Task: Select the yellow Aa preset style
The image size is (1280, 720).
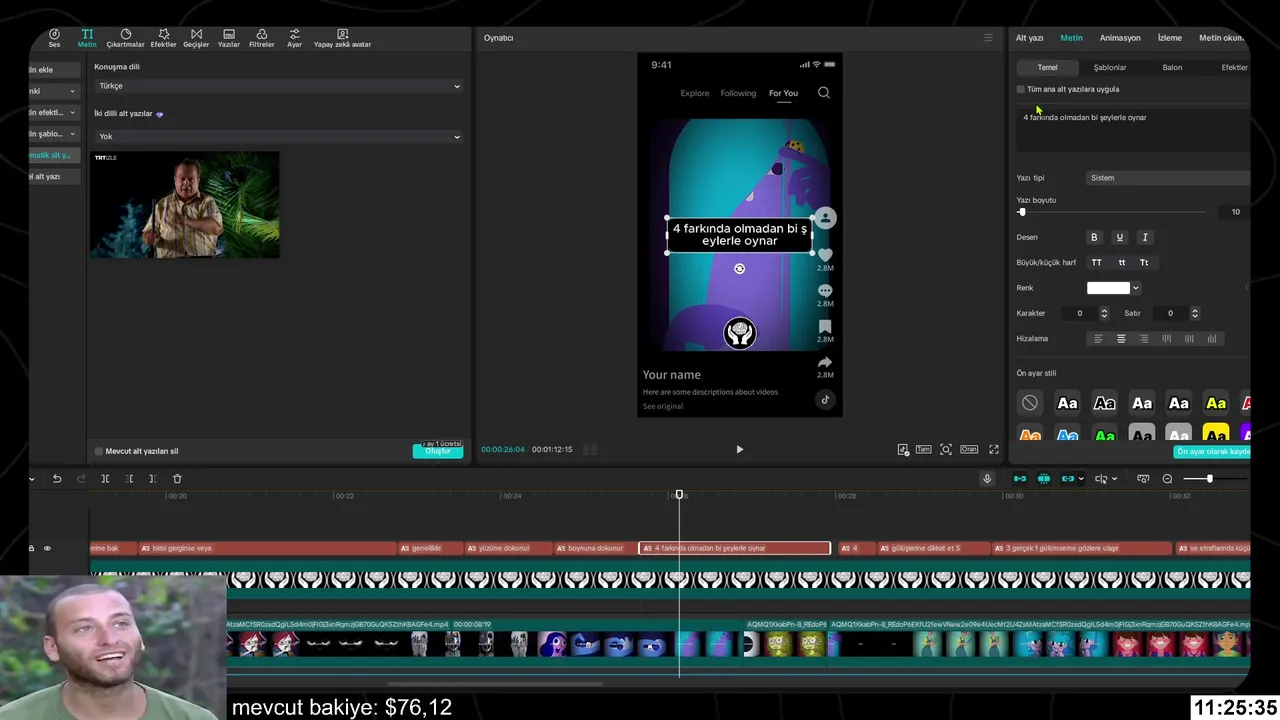Action: pos(1216,403)
